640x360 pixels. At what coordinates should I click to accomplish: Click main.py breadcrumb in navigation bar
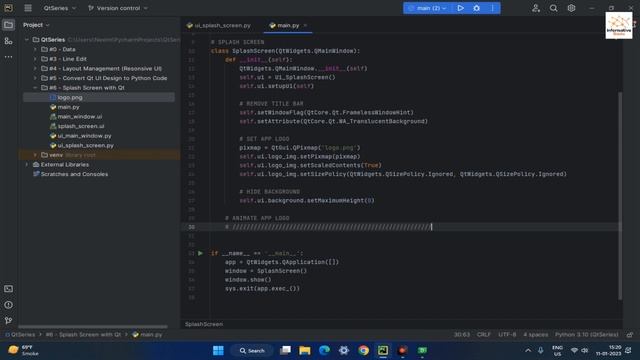147,335
